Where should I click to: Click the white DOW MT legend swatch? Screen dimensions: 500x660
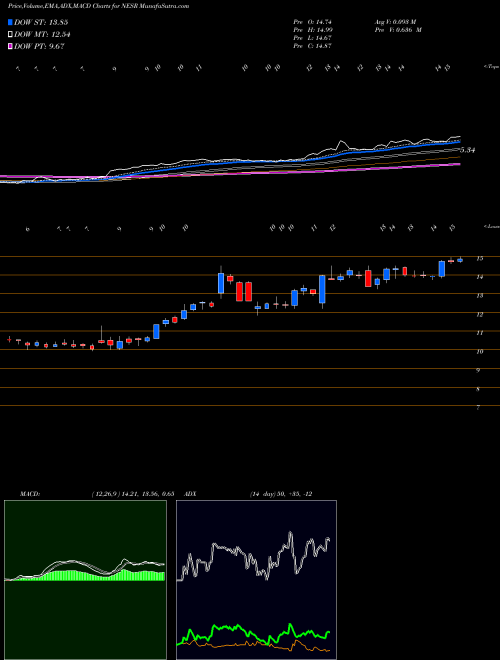click(10, 34)
